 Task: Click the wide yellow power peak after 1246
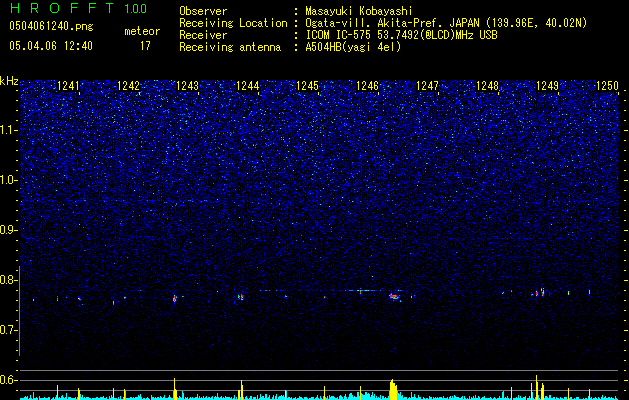coord(394,390)
